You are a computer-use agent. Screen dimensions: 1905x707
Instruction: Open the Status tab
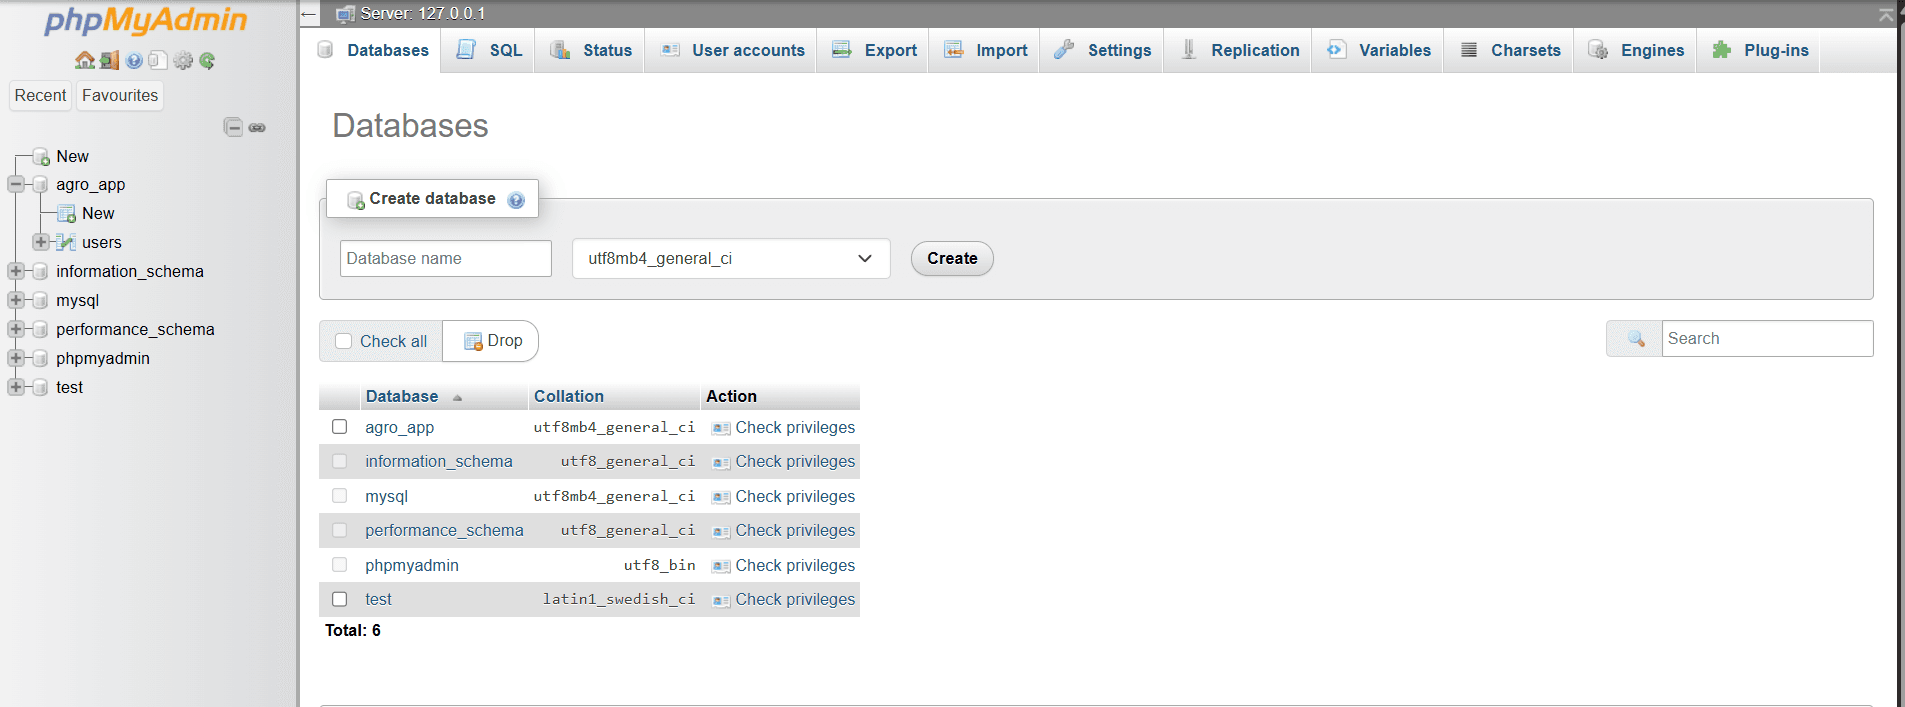point(590,50)
